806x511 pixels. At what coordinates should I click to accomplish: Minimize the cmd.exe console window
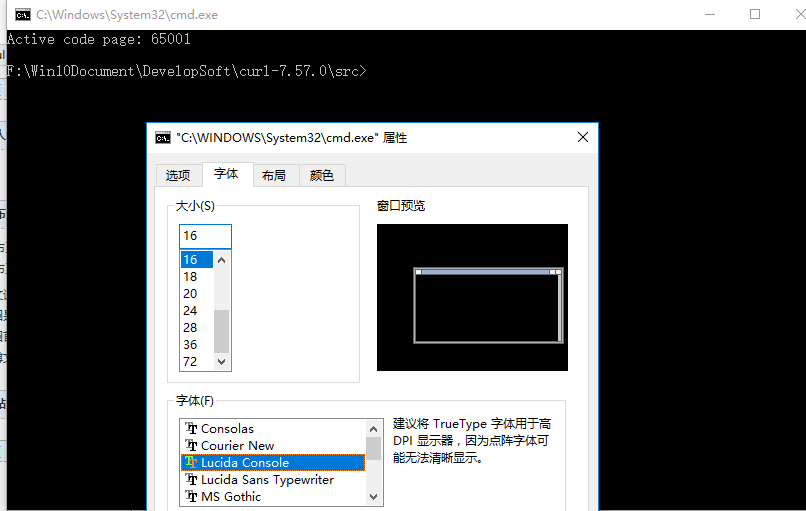coord(710,14)
